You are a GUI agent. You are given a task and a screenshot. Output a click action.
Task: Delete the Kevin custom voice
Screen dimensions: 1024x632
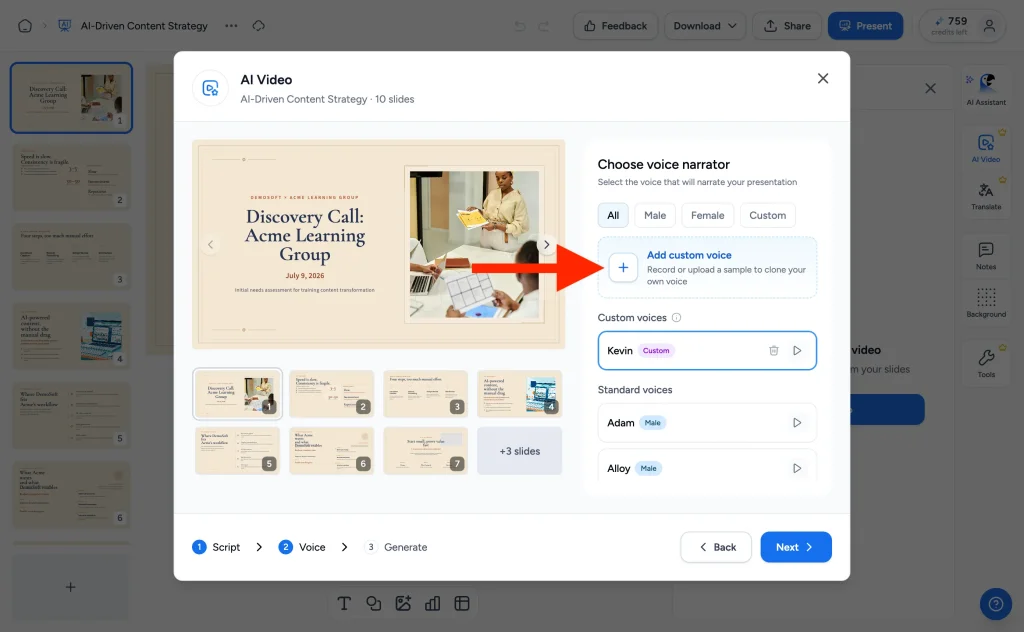click(x=774, y=351)
